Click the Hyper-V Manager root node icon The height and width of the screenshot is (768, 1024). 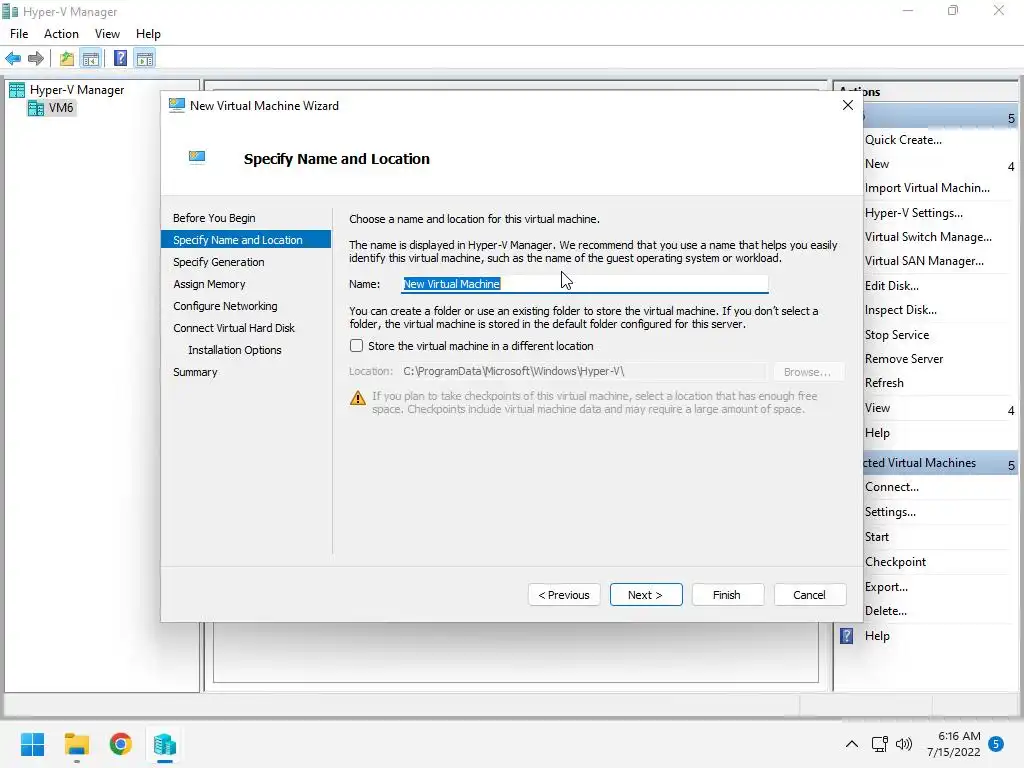(x=17, y=90)
